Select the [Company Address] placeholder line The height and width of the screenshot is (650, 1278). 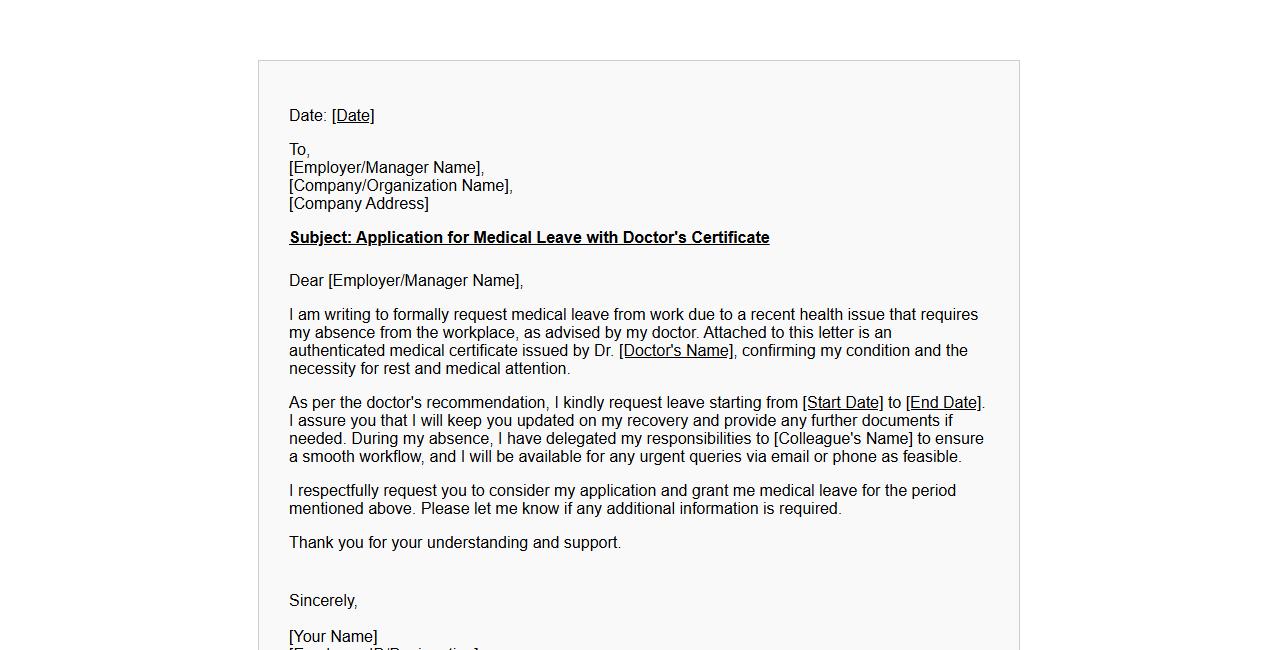[359, 204]
